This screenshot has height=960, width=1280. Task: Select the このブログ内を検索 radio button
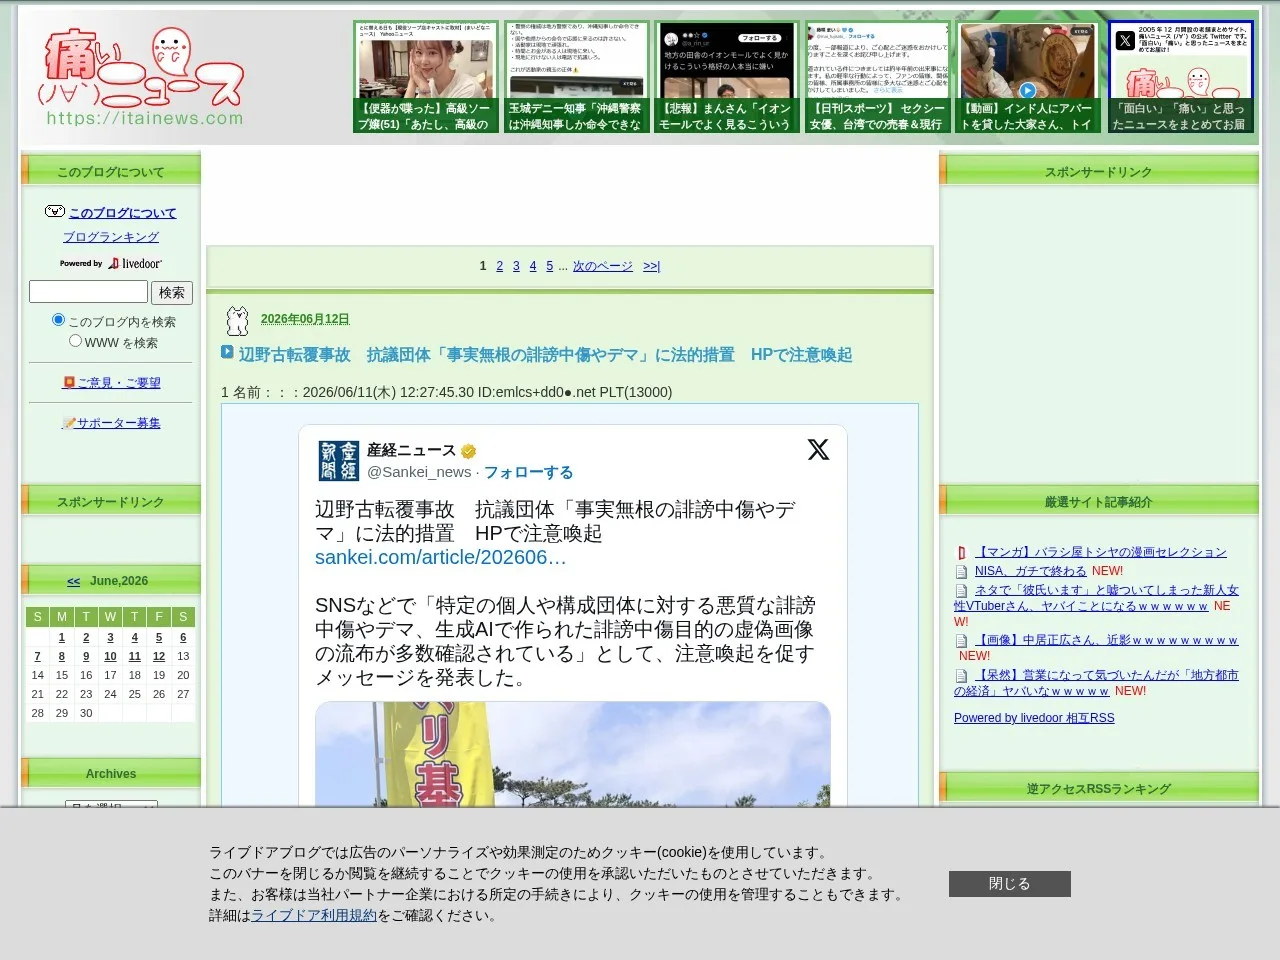(x=58, y=320)
